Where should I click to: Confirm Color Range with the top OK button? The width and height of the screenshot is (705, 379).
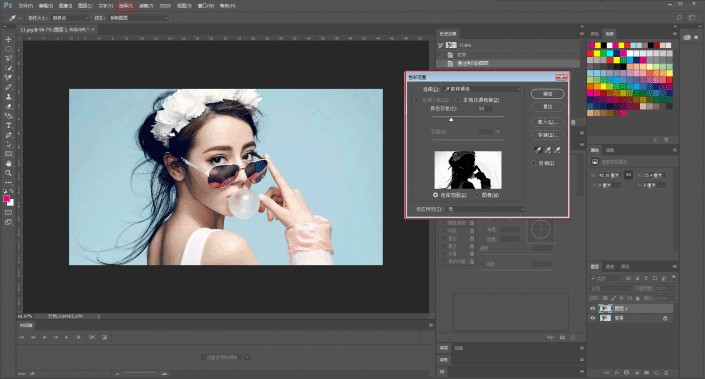547,94
